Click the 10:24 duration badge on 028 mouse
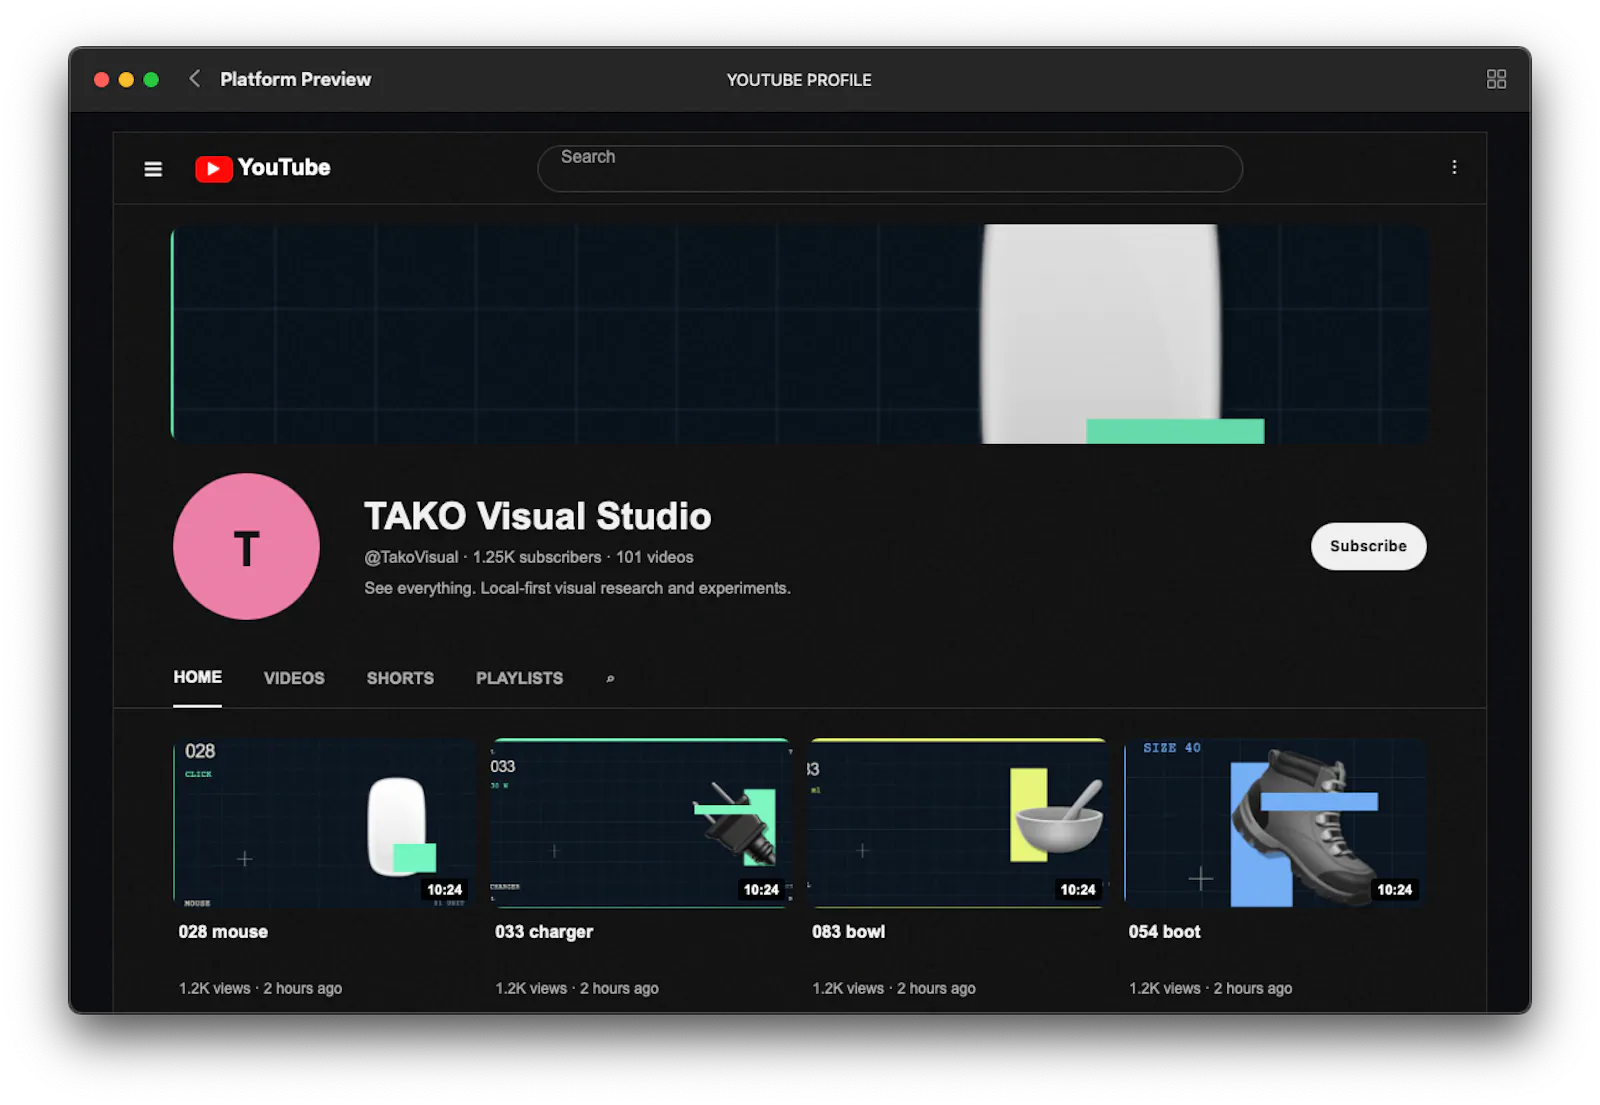 click(x=445, y=890)
